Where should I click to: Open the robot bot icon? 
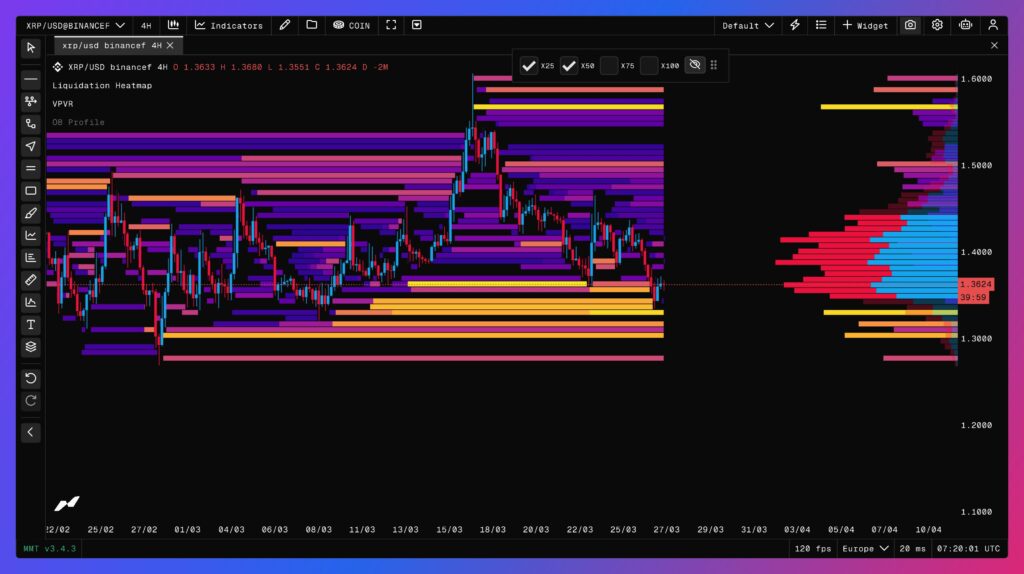(x=965, y=25)
